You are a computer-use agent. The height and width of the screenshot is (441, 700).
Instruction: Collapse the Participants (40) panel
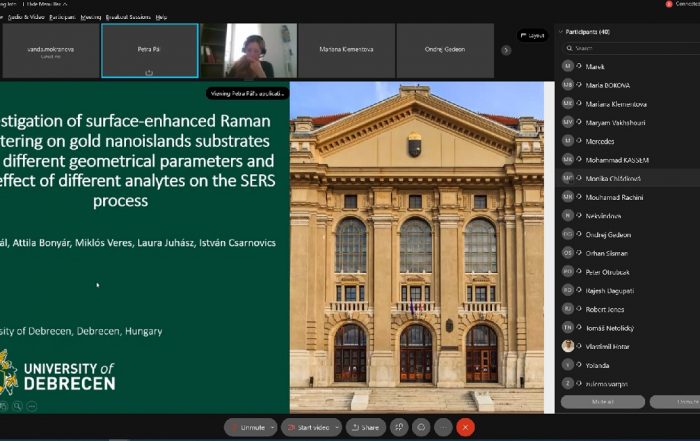561,32
